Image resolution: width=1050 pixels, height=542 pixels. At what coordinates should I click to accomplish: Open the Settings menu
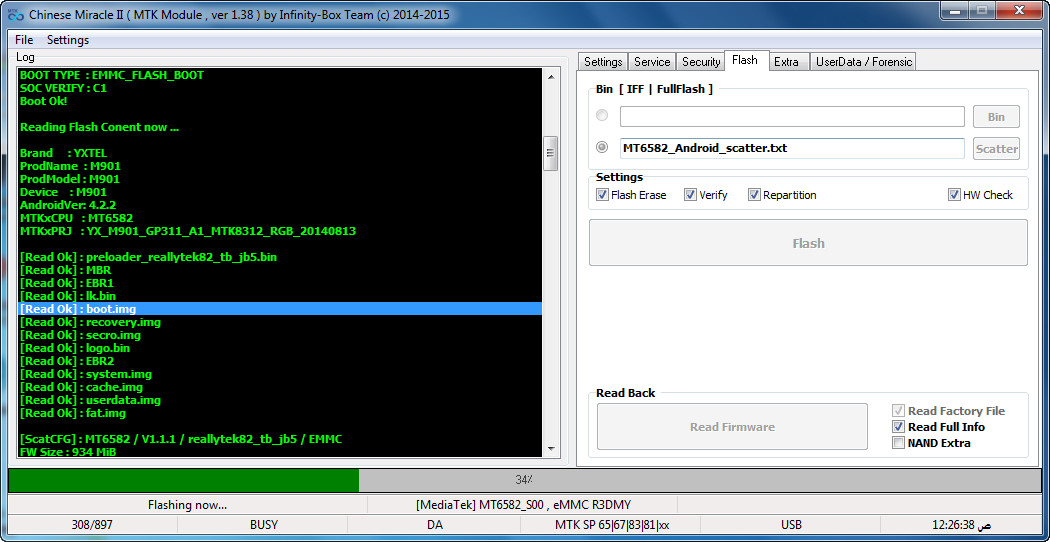(x=68, y=40)
